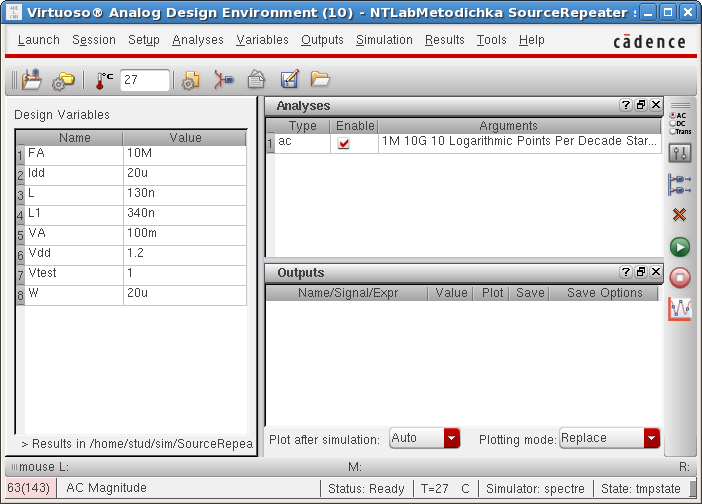Viewport: 702px width, 504px height.
Task: Click the edit variables sliders icon
Action: pyautogui.click(x=680, y=153)
